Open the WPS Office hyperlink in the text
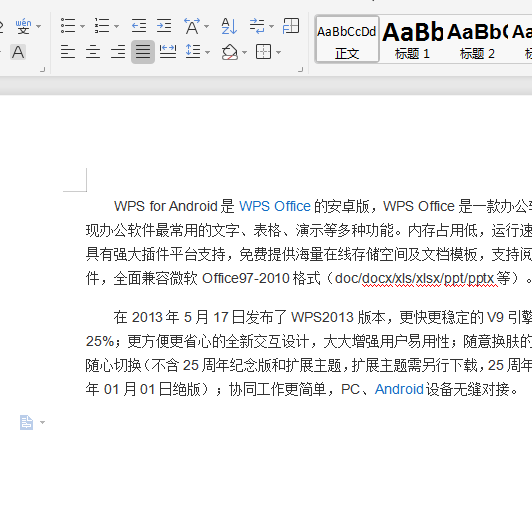 pyautogui.click(x=275, y=206)
